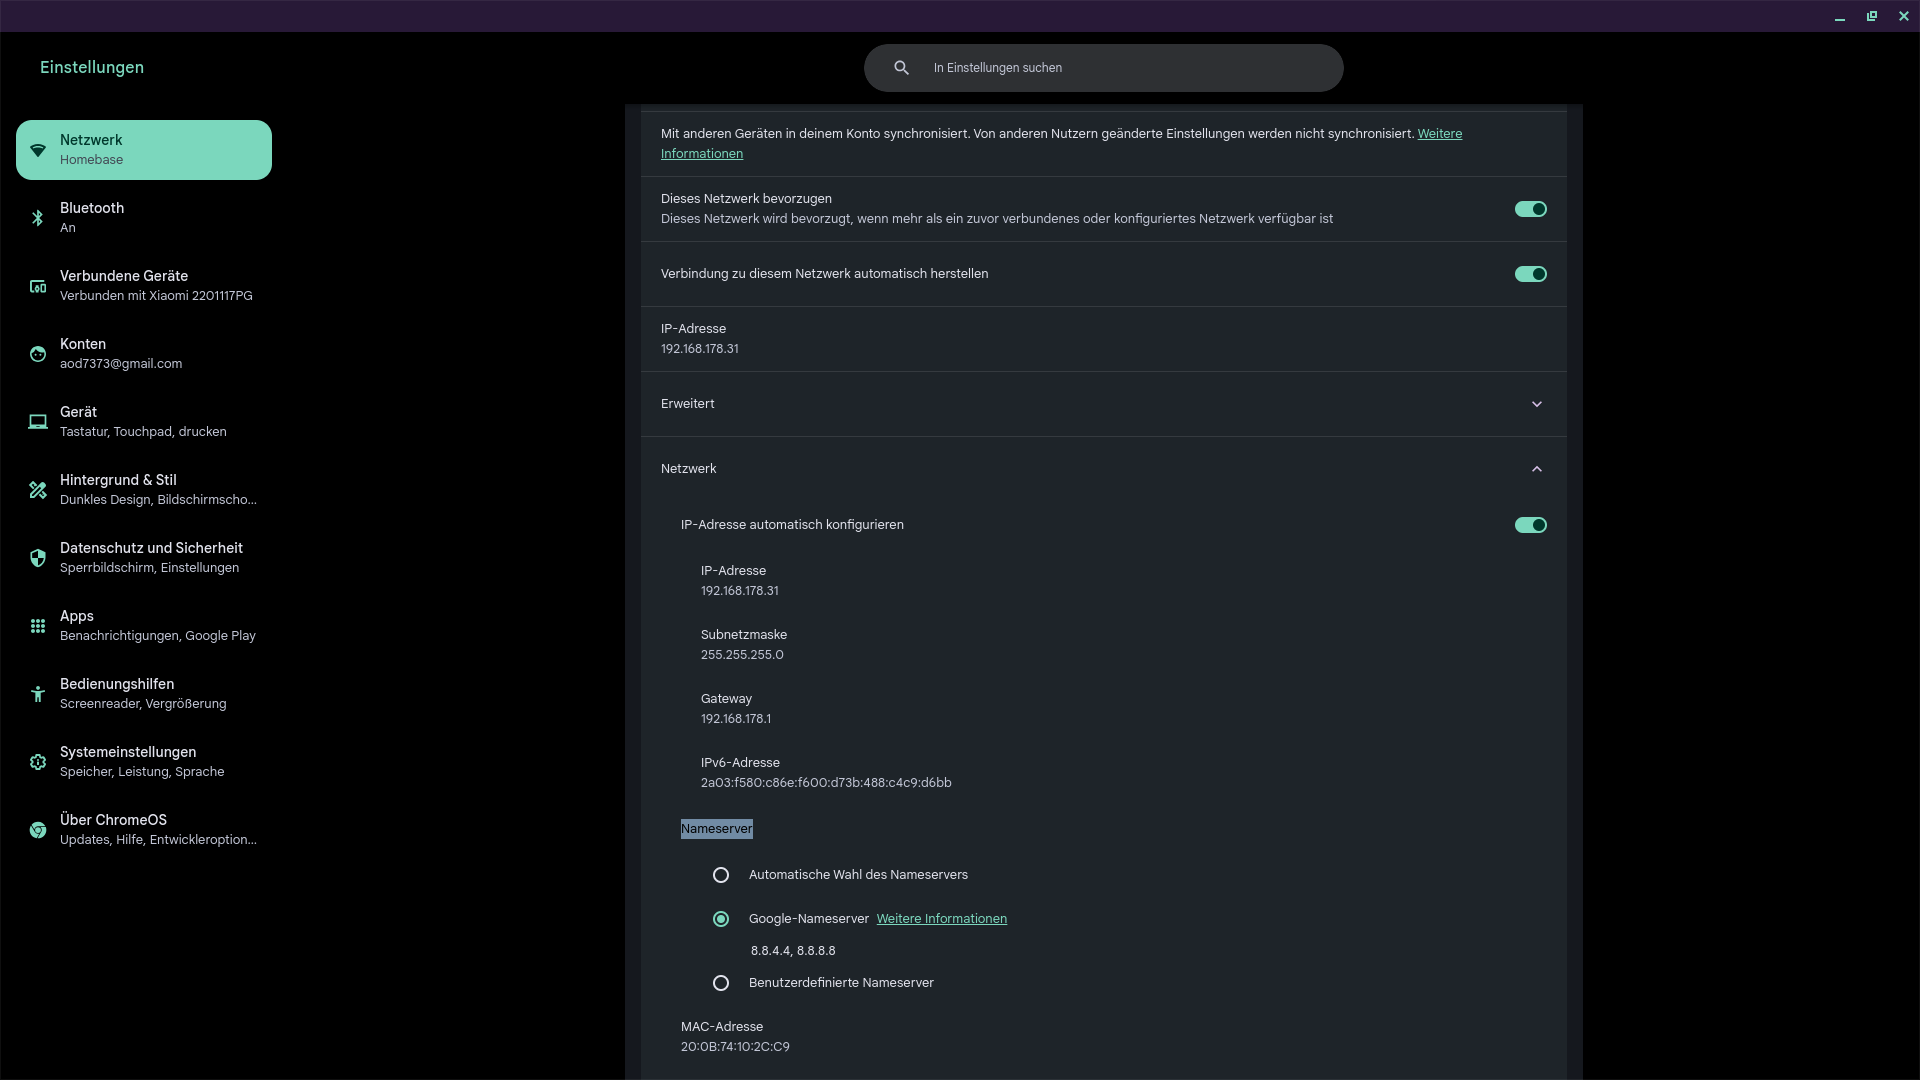Click the Verbundene Geräte devices icon
This screenshot has height=1080, width=1920.
click(x=38, y=286)
